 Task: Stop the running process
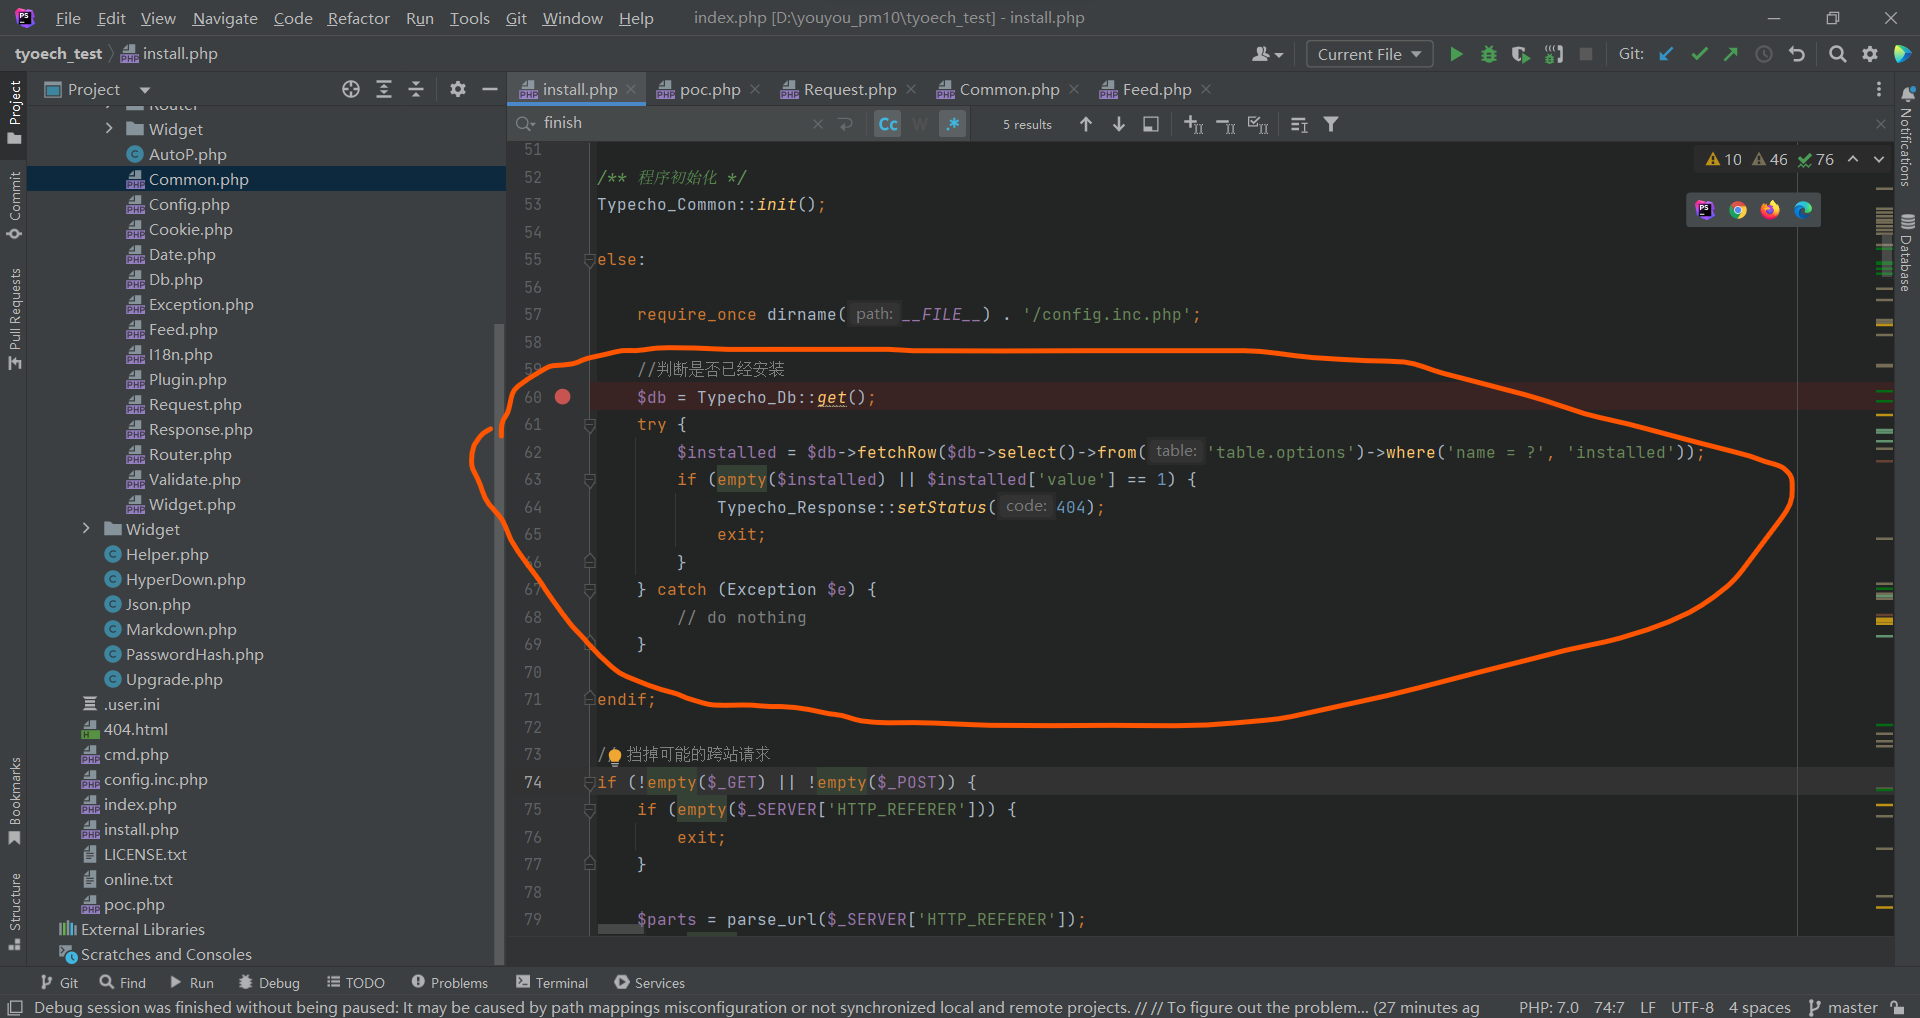pyautogui.click(x=1586, y=54)
